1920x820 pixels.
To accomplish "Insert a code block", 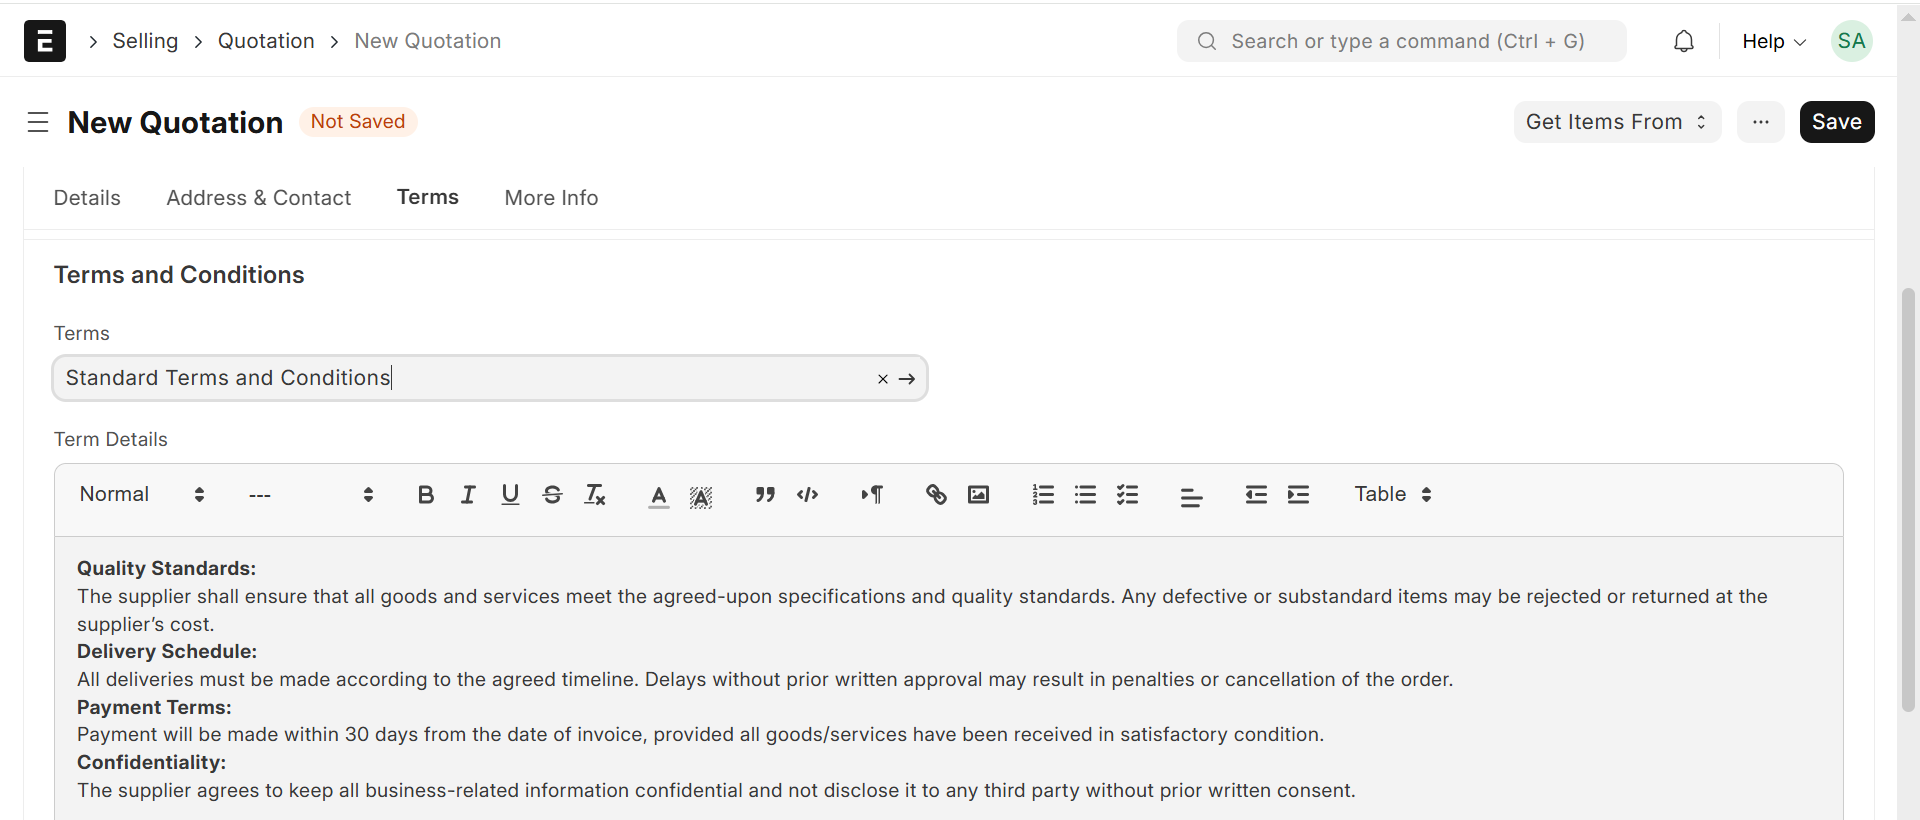I will click(808, 495).
